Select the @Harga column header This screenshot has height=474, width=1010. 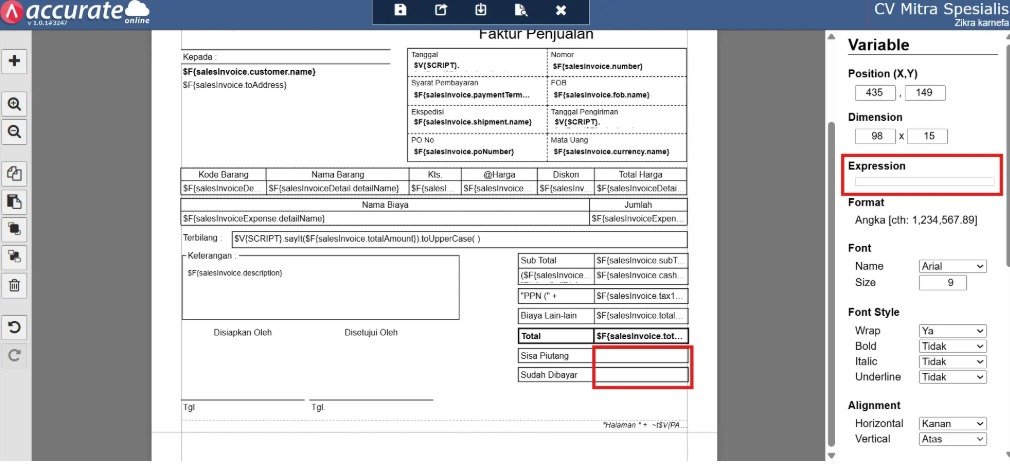[x=499, y=175]
